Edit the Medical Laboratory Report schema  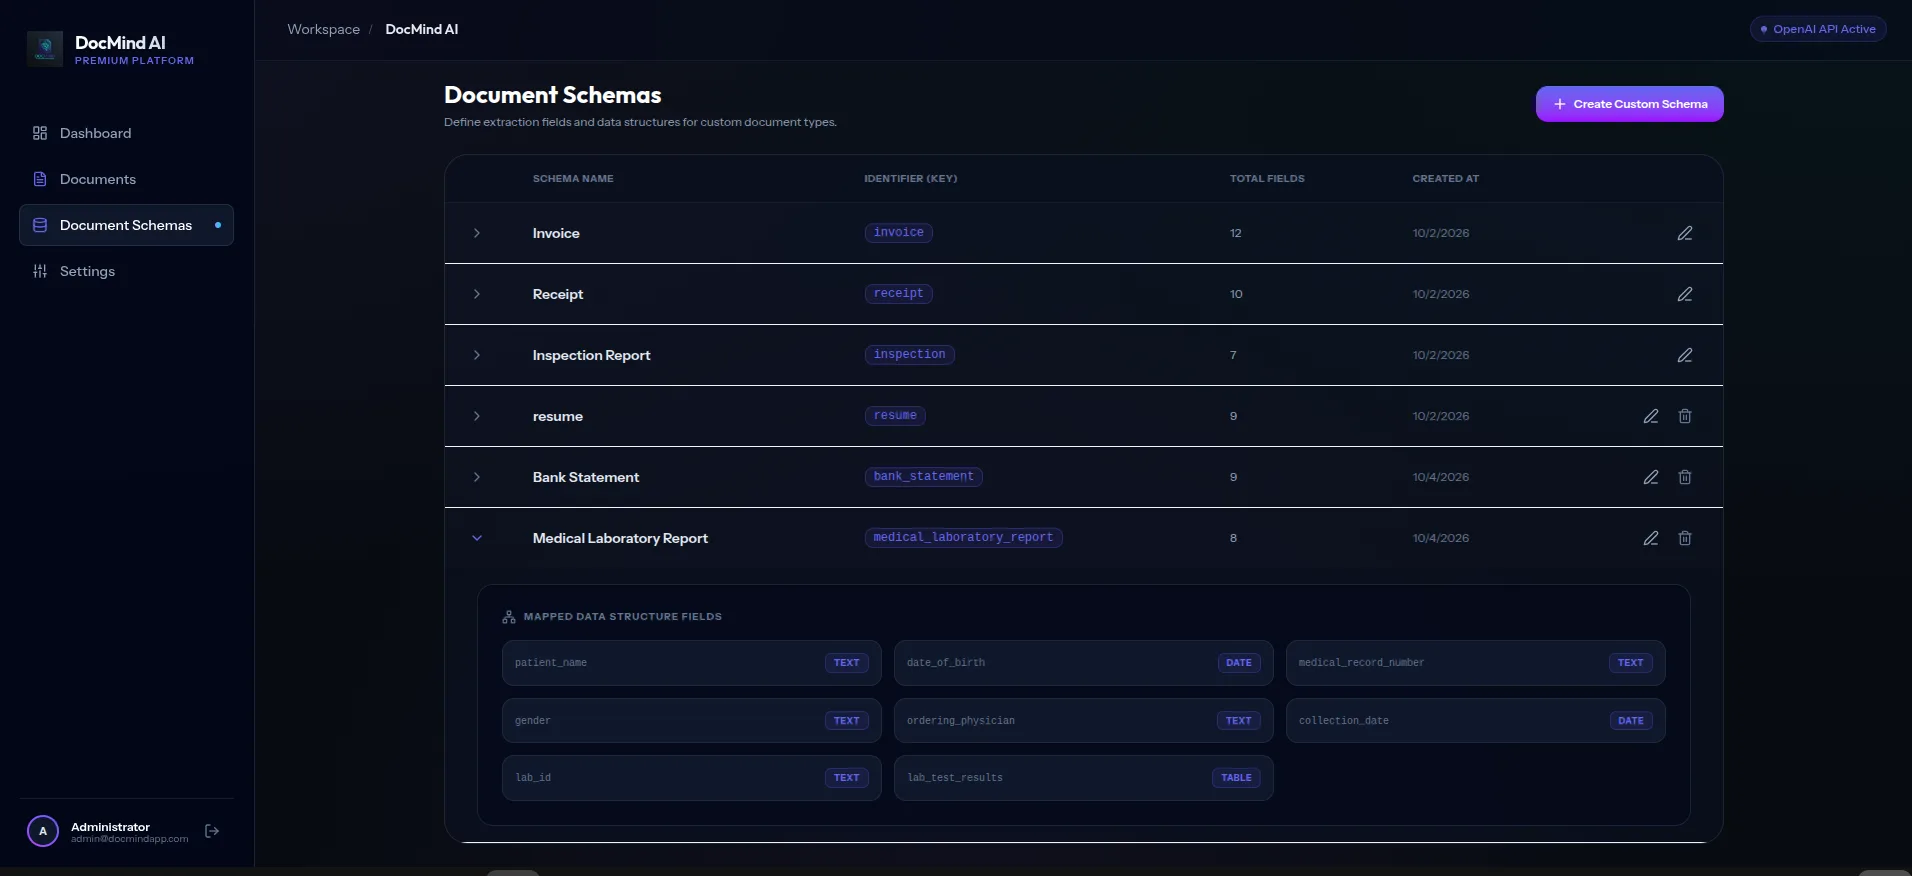[x=1651, y=538]
